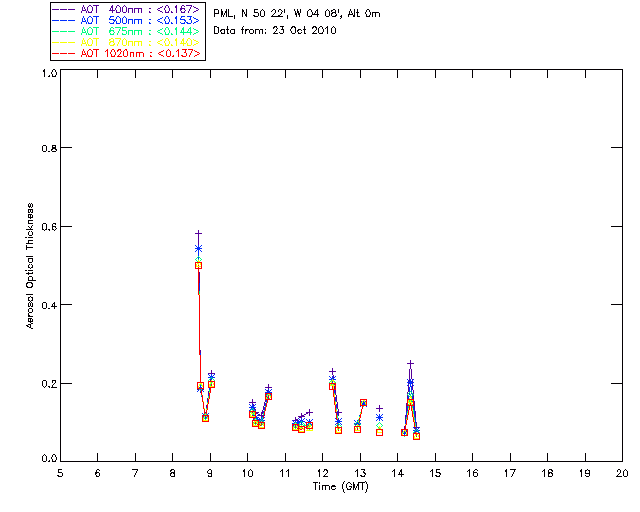This screenshot has height=512, width=640.
Task: Click the purple plus marker at the 0.58 peak
Action: point(198,234)
